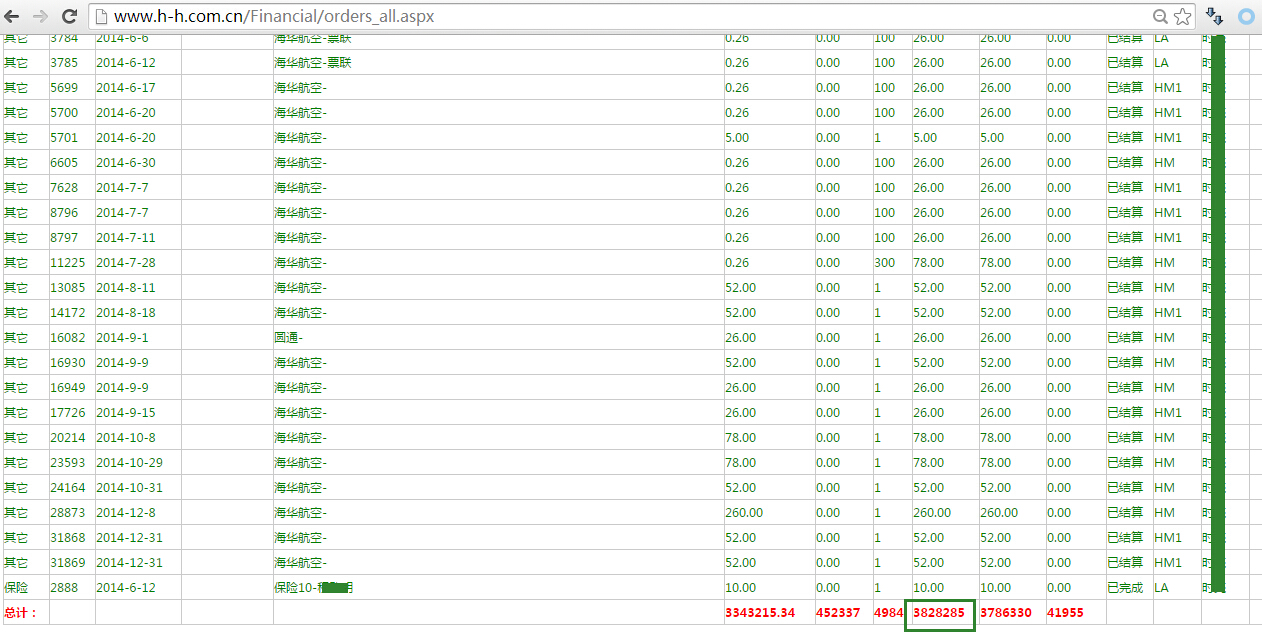Click the date 2014-6-17

[126, 87]
